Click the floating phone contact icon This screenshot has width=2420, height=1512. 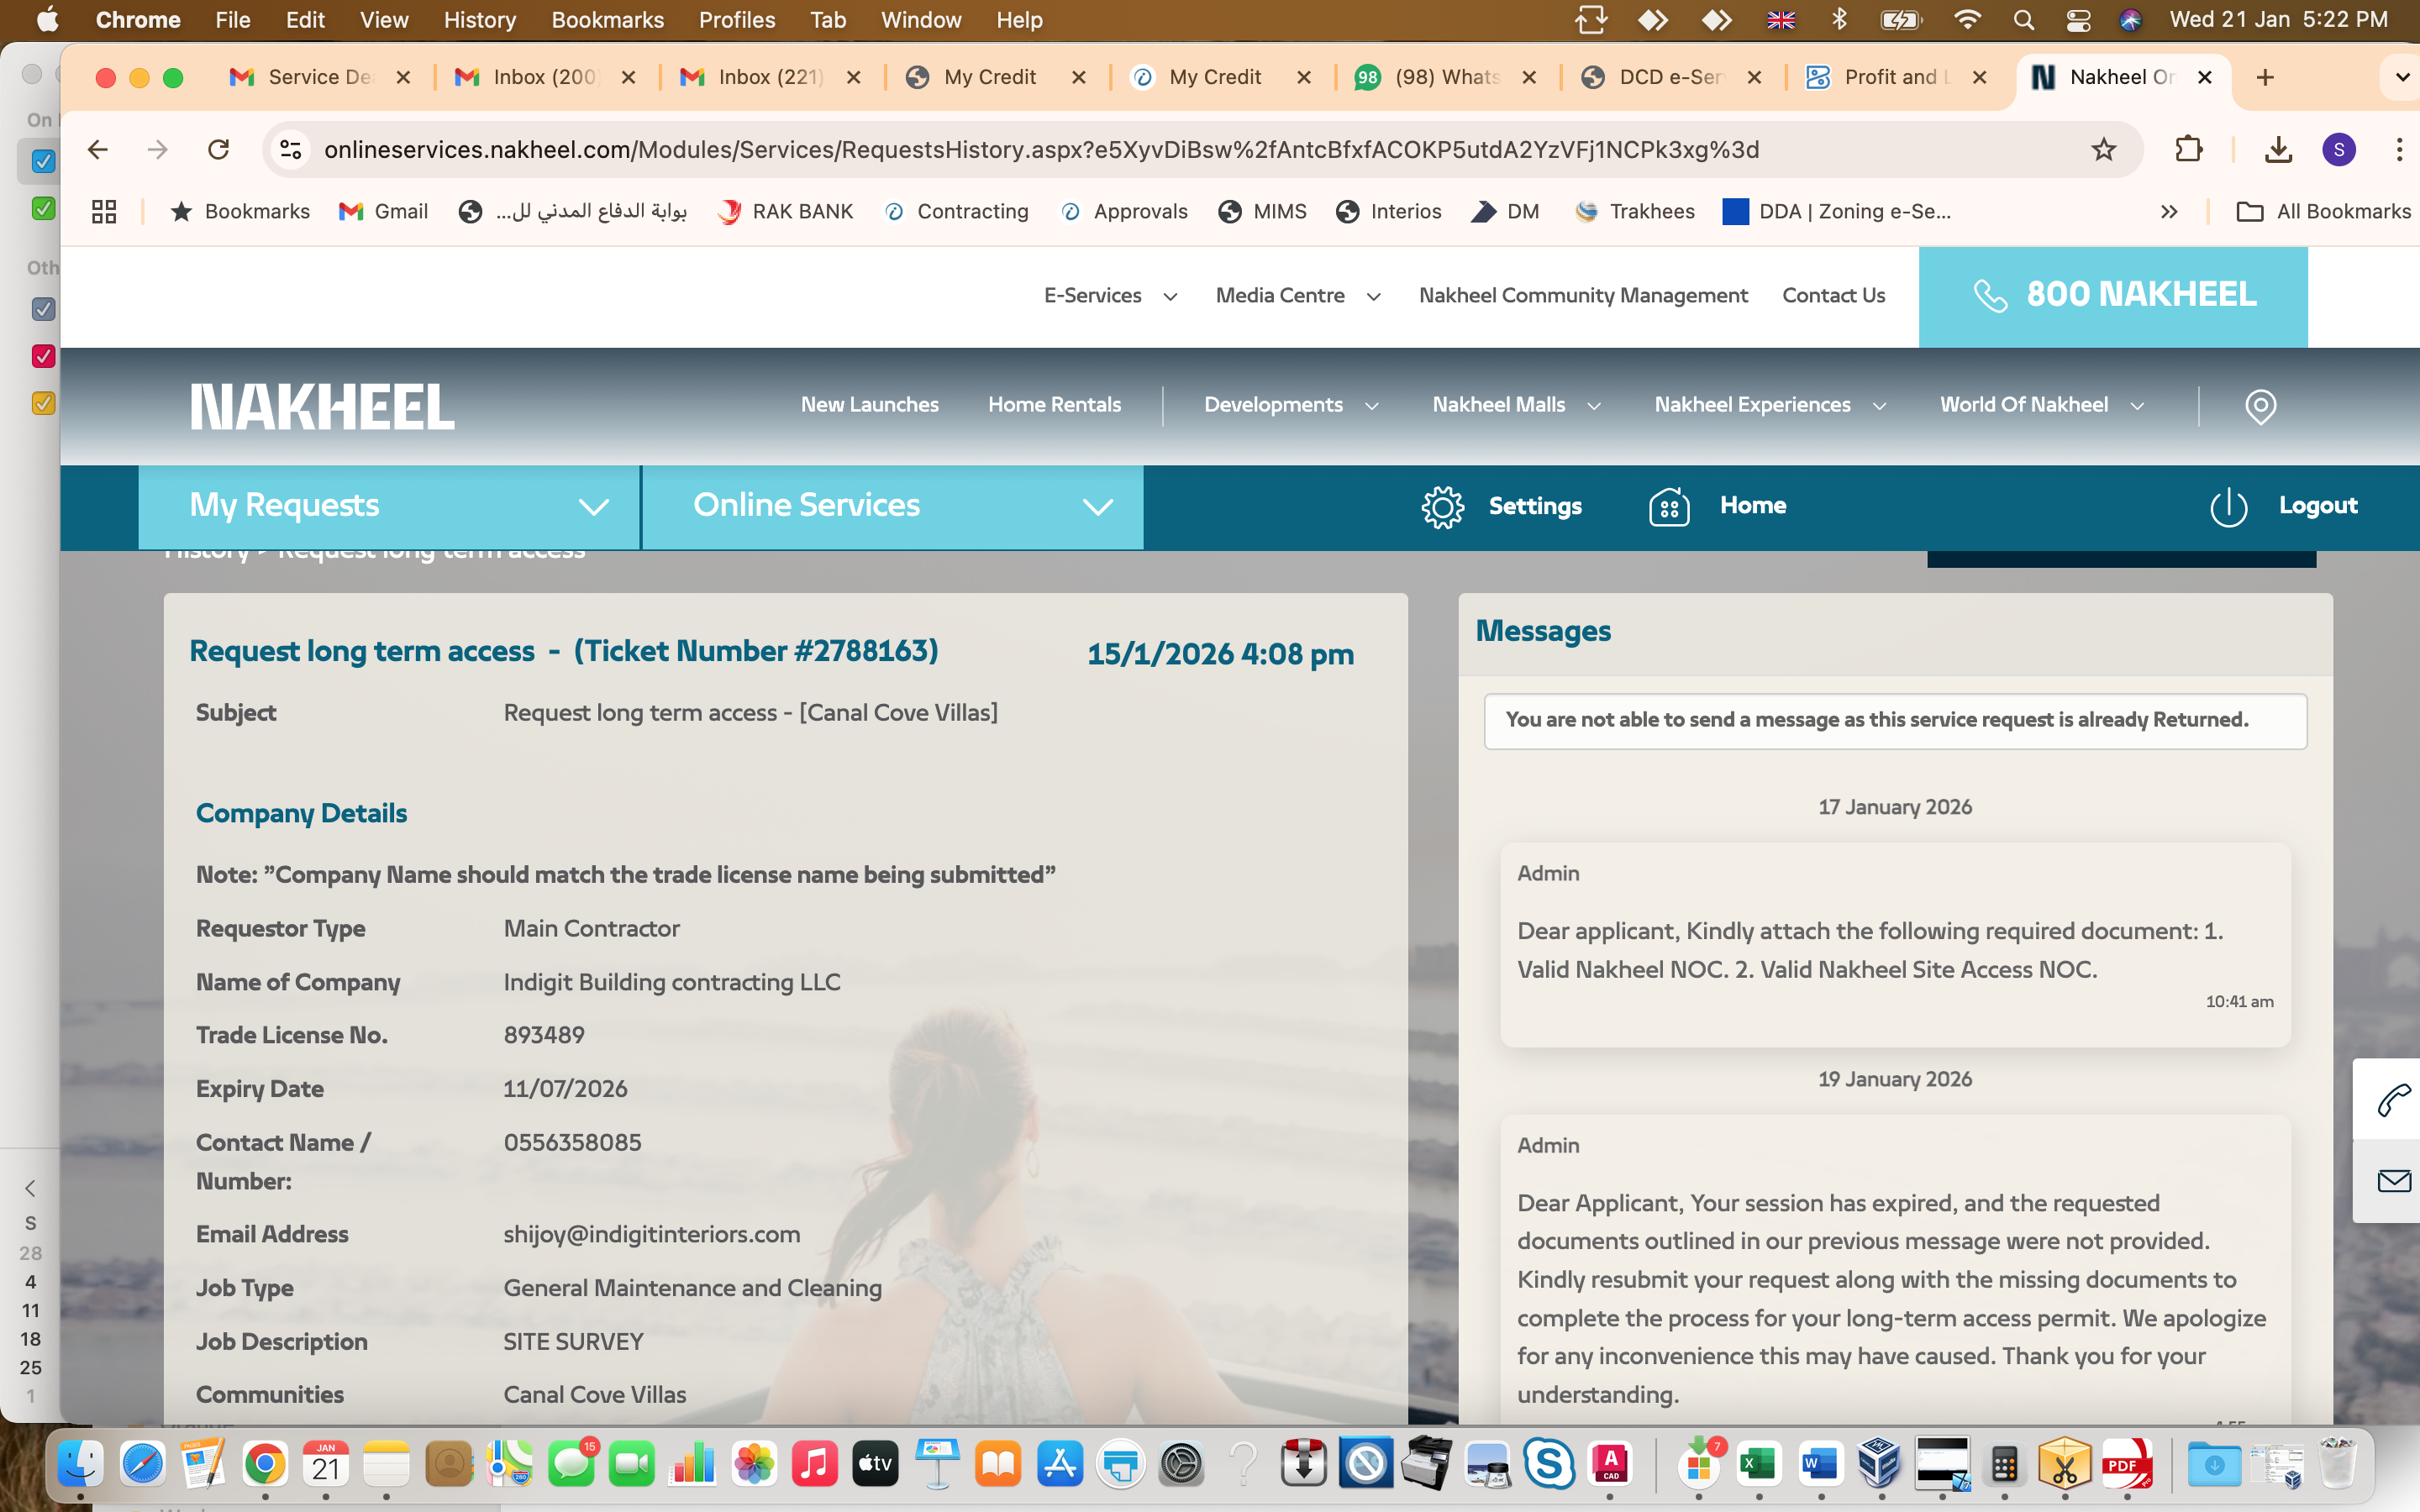pos(2393,1100)
